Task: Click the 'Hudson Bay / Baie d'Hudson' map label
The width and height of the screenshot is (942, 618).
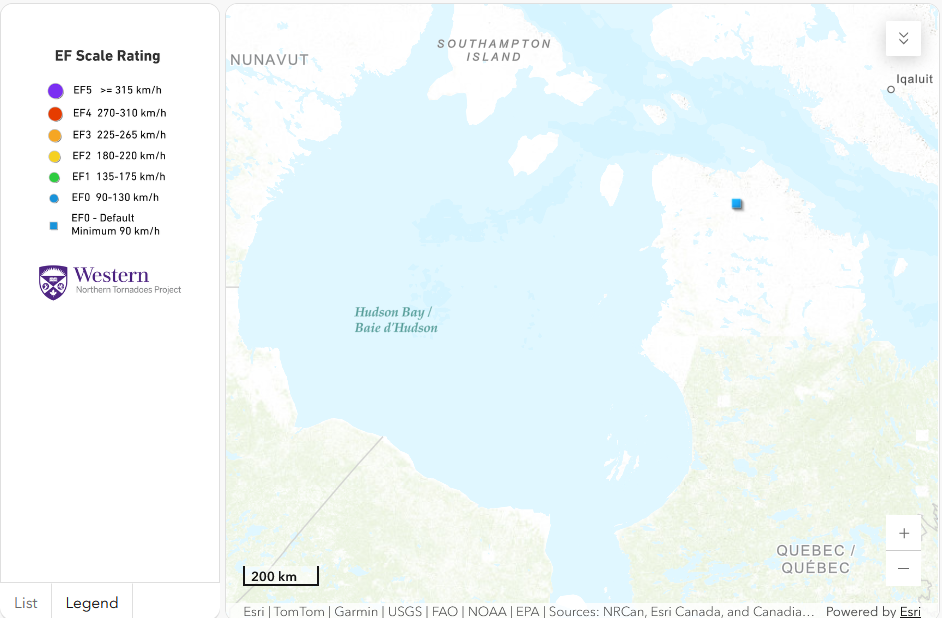Action: pyautogui.click(x=396, y=320)
